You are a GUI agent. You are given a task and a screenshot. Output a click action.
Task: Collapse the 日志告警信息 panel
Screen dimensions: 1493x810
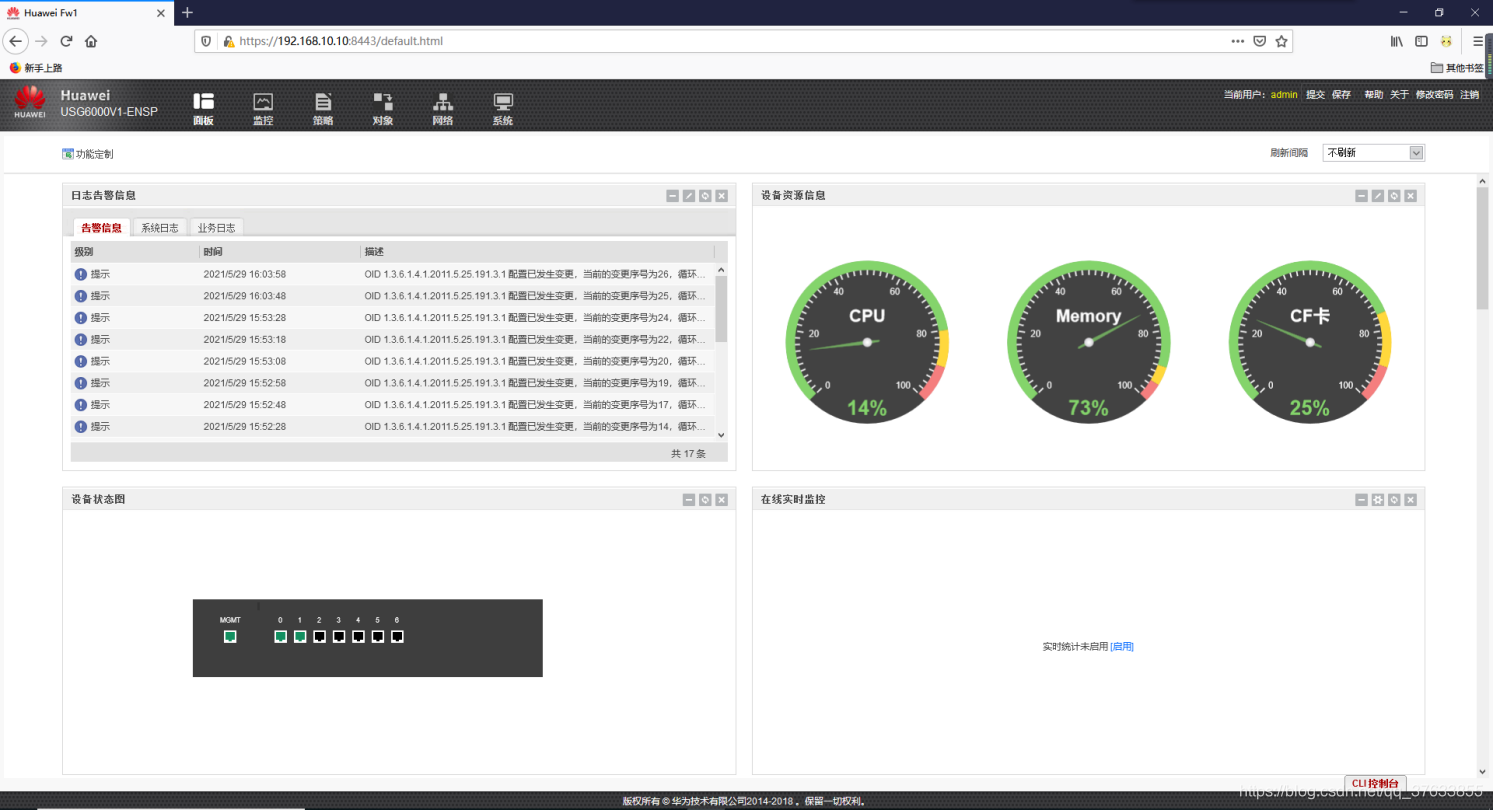tap(673, 196)
